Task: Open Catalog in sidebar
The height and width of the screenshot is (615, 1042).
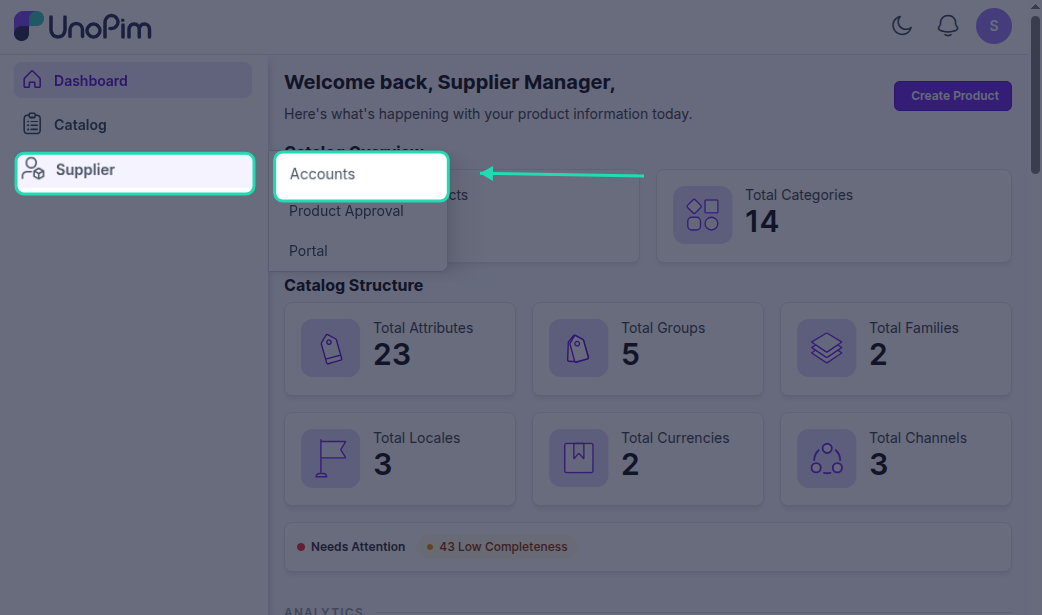Action: click(133, 124)
